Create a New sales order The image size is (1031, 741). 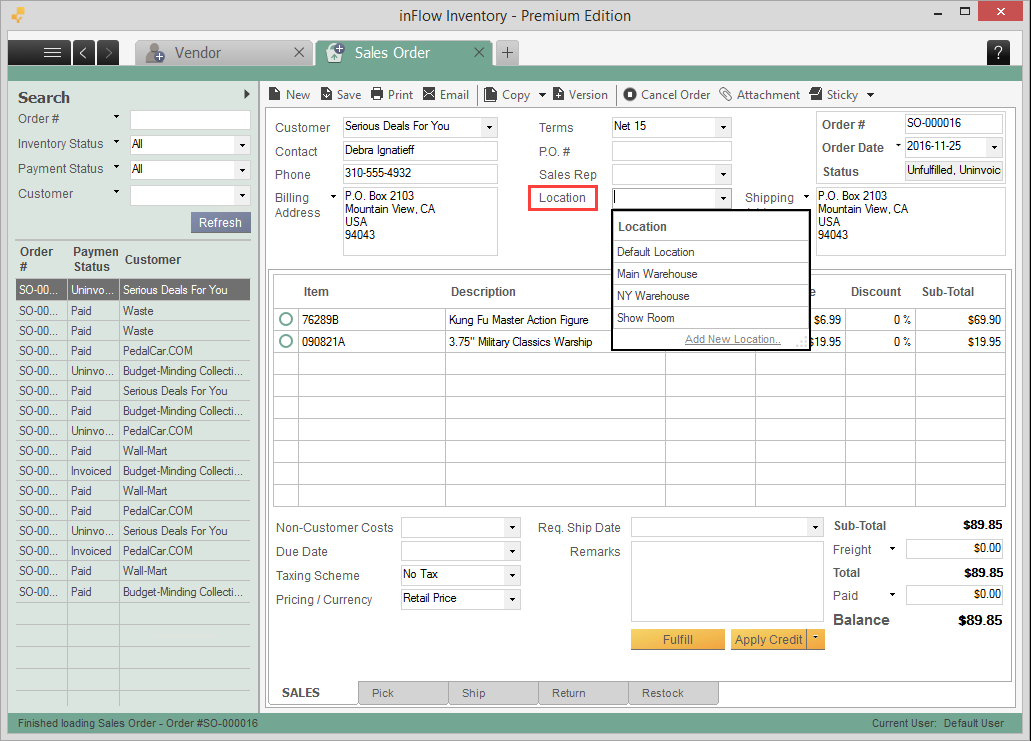coord(289,95)
